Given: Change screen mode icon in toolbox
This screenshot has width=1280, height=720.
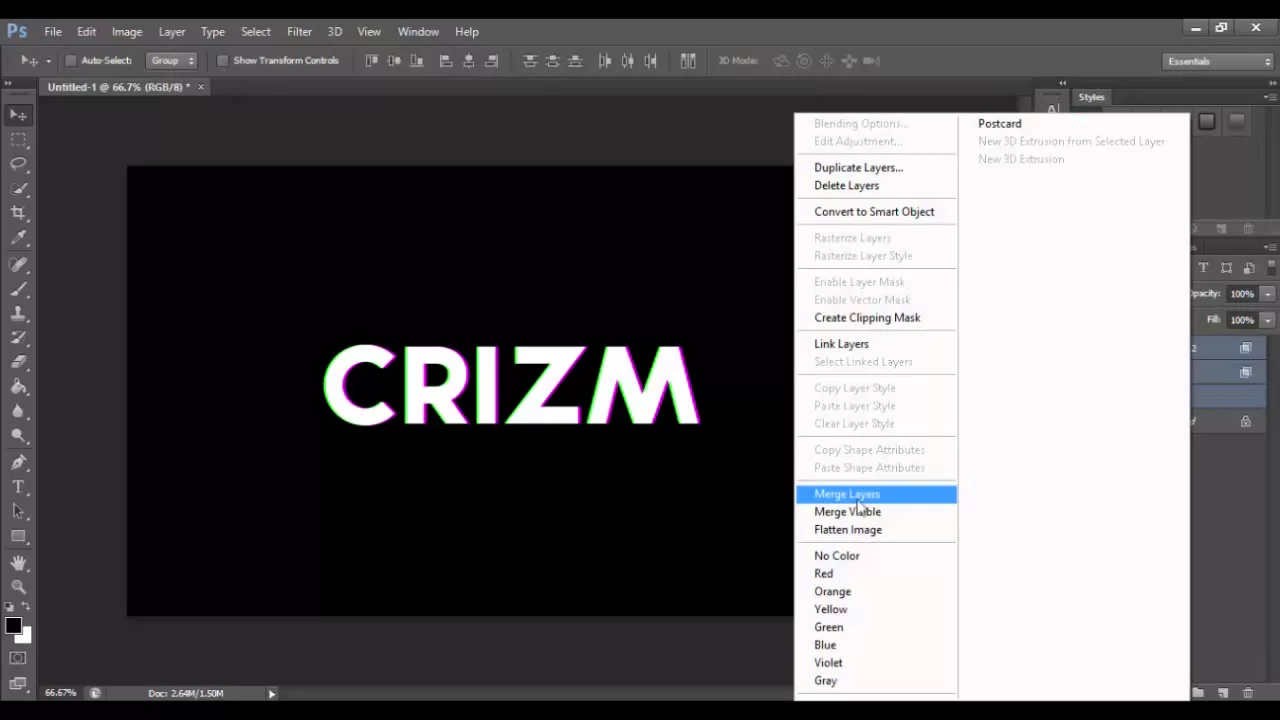Looking at the screenshot, I should (x=18, y=684).
